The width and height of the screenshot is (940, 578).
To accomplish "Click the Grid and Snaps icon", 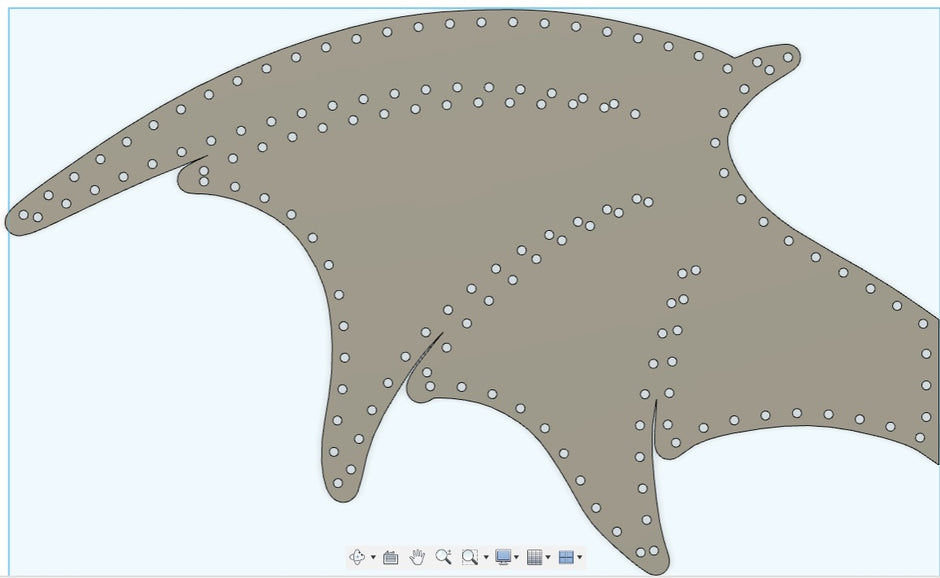I will 535,557.
